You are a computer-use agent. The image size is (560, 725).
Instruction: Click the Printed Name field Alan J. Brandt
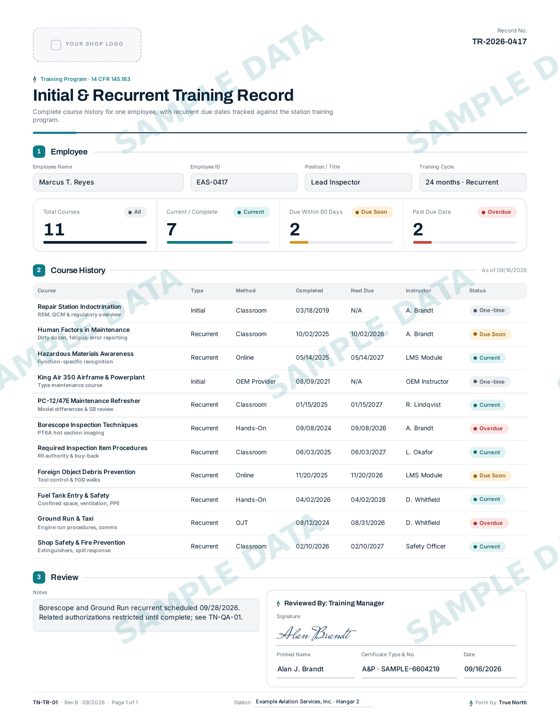click(x=315, y=669)
